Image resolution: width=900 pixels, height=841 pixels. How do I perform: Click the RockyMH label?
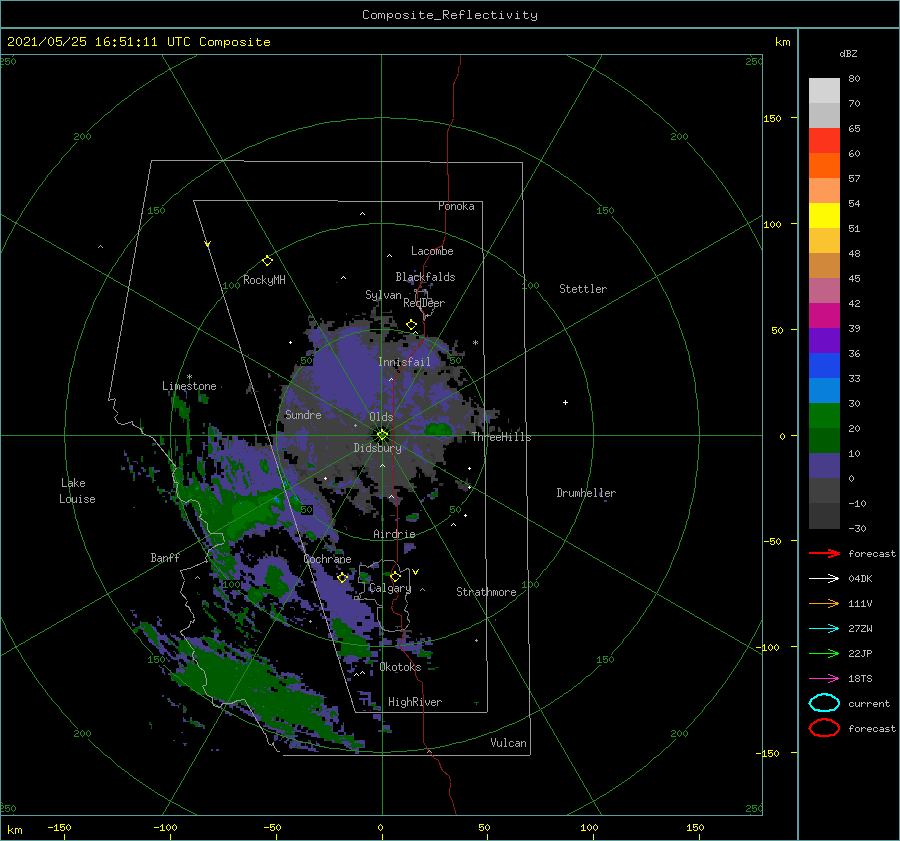[264, 280]
